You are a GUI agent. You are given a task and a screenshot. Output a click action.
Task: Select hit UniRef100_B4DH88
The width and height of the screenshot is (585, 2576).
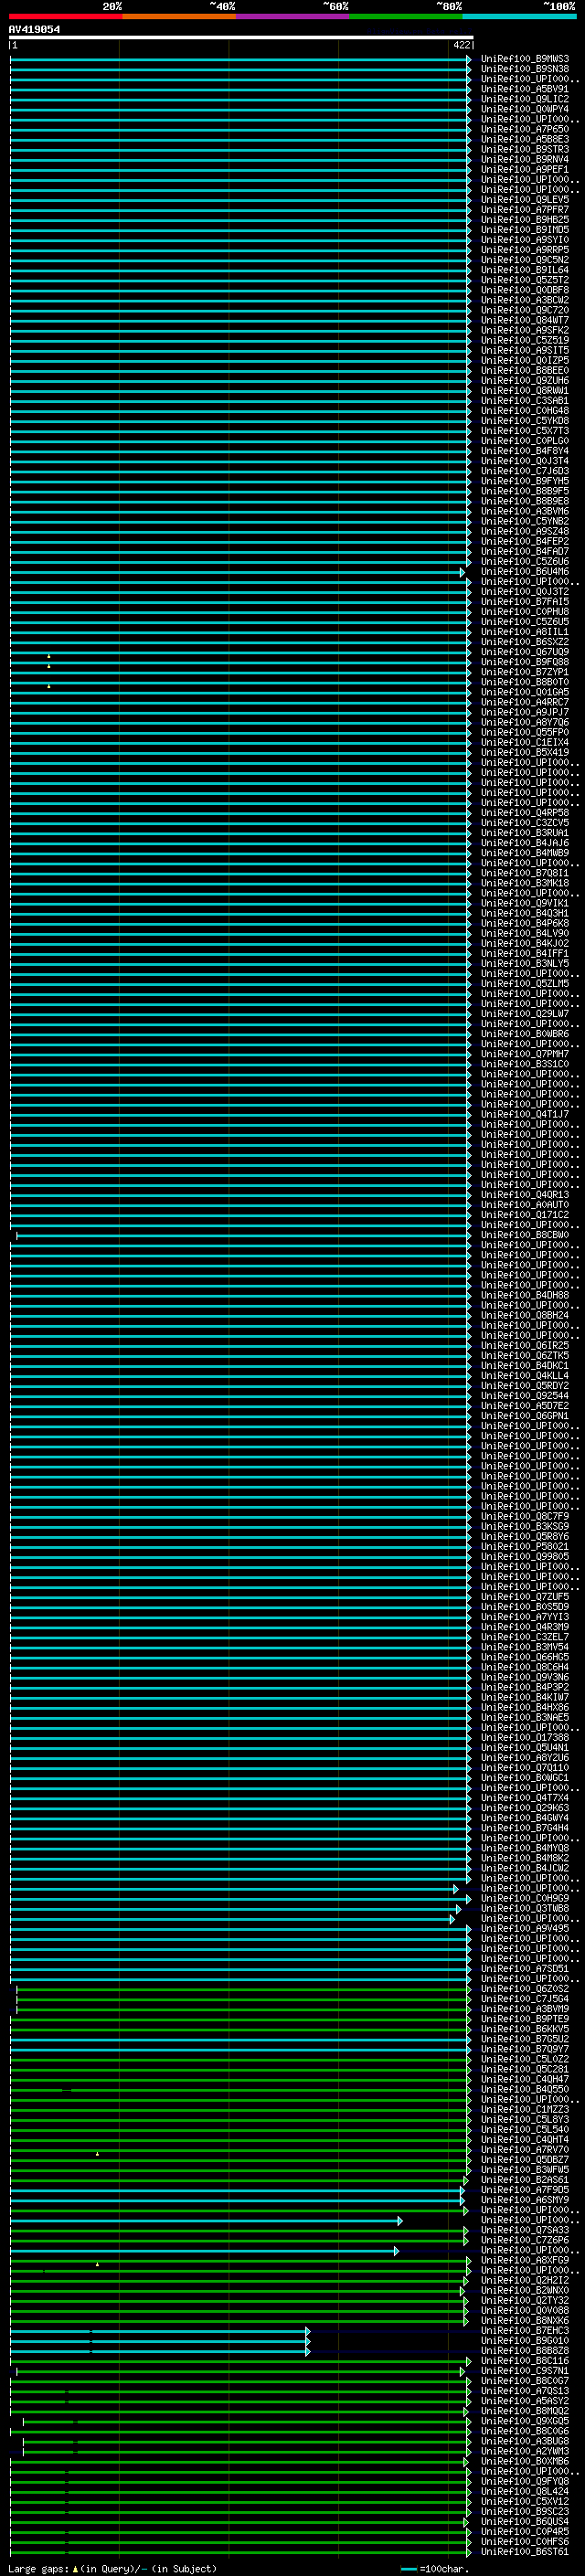coord(524,1295)
